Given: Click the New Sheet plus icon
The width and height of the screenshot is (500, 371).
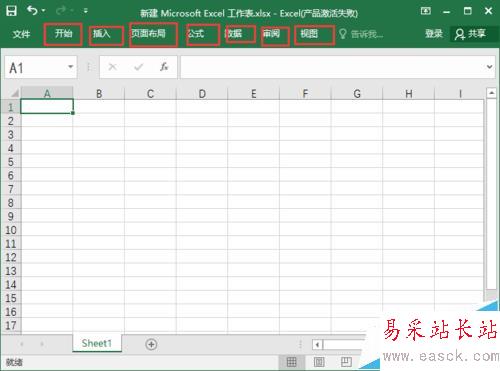Looking at the screenshot, I should pos(151,344).
